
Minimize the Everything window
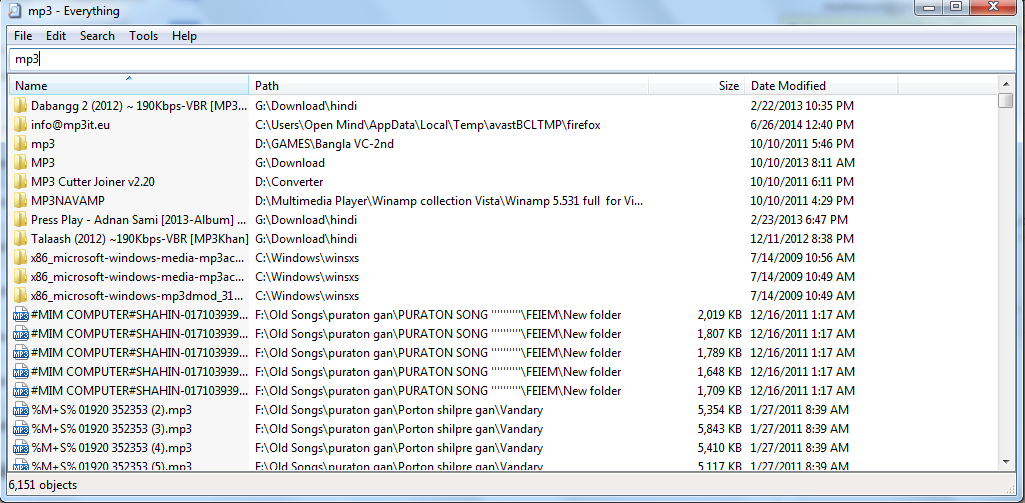click(x=928, y=6)
